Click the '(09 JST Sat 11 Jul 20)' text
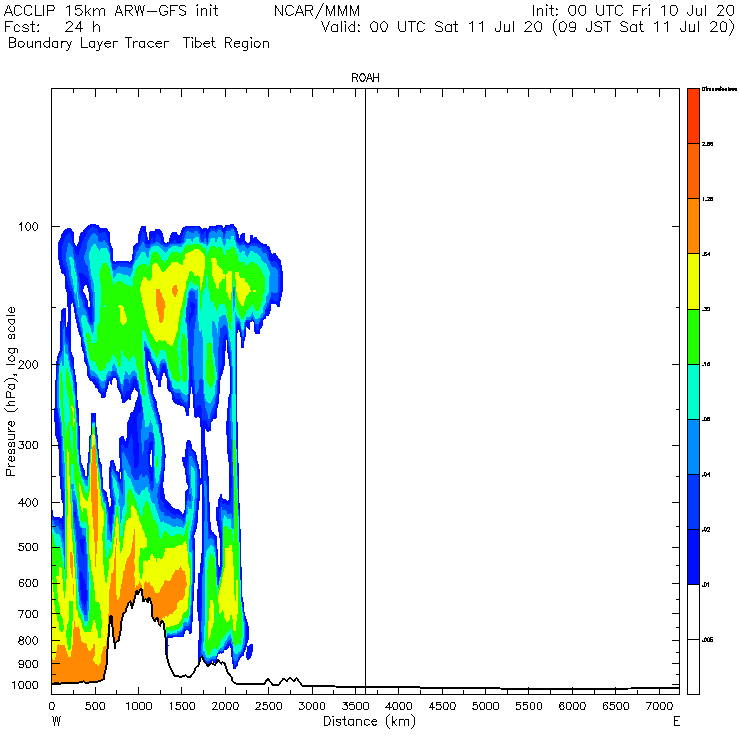 (x=643, y=27)
